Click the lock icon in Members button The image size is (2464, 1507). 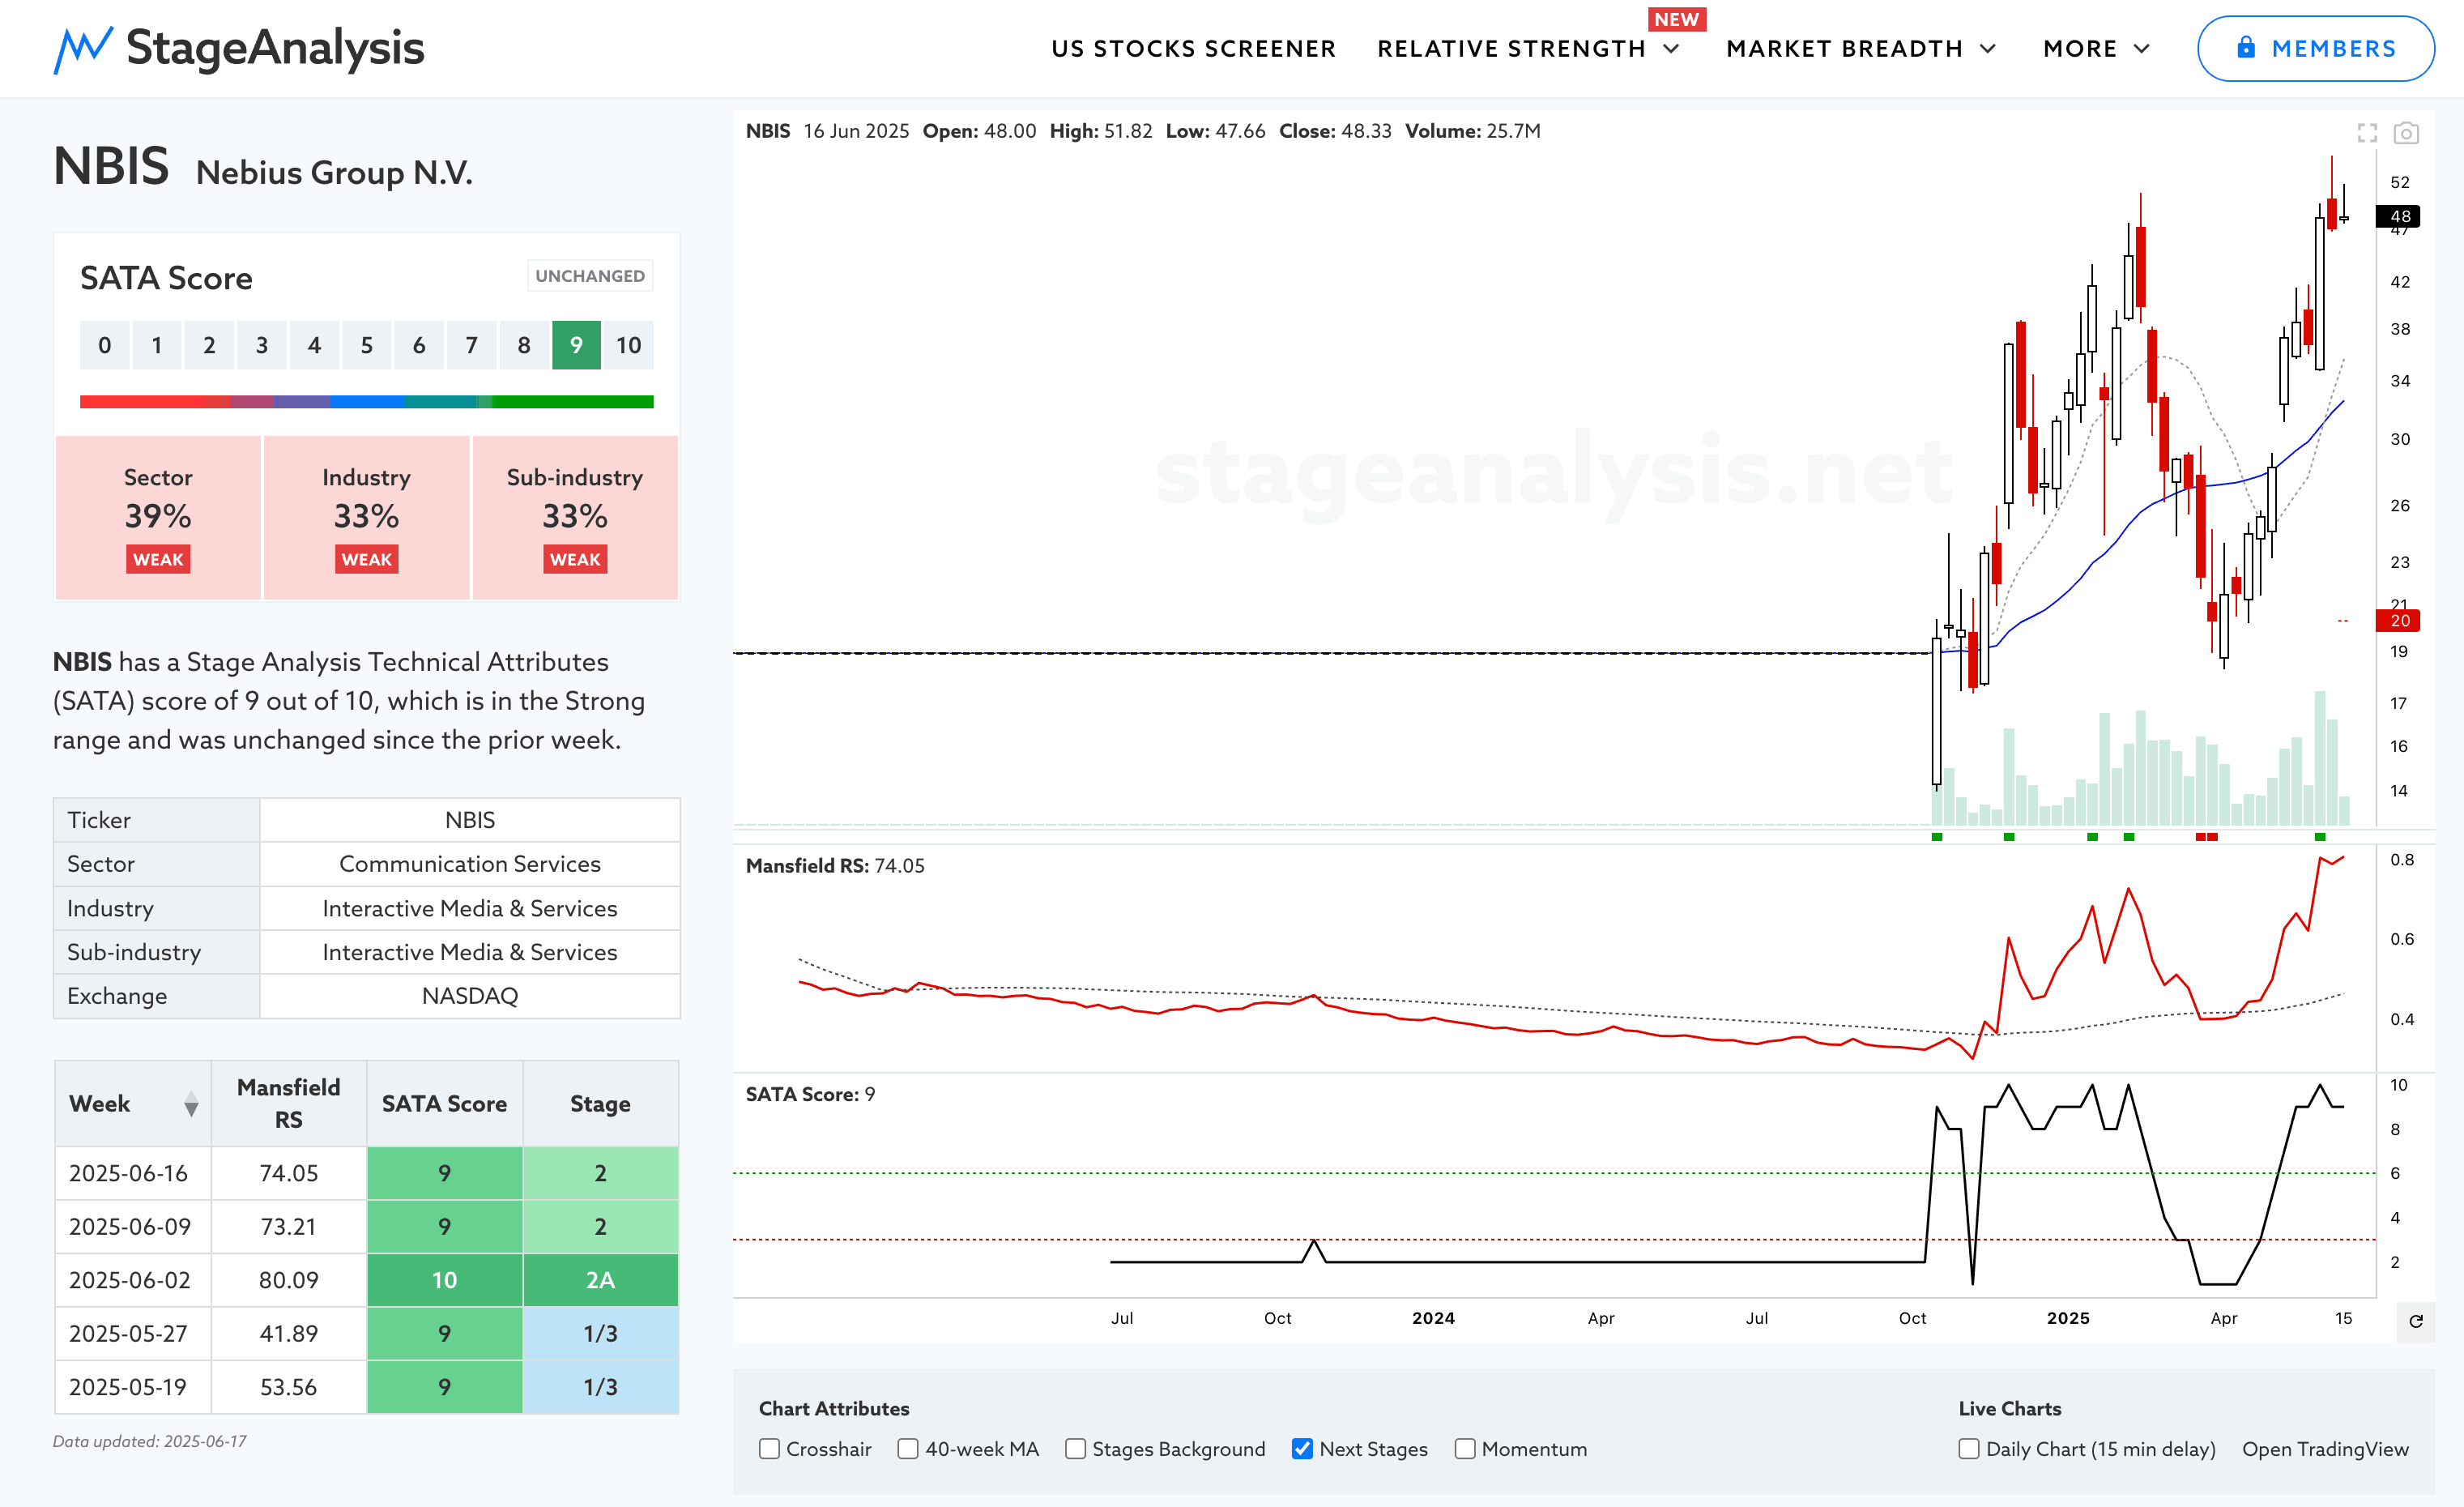[2246, 47]
